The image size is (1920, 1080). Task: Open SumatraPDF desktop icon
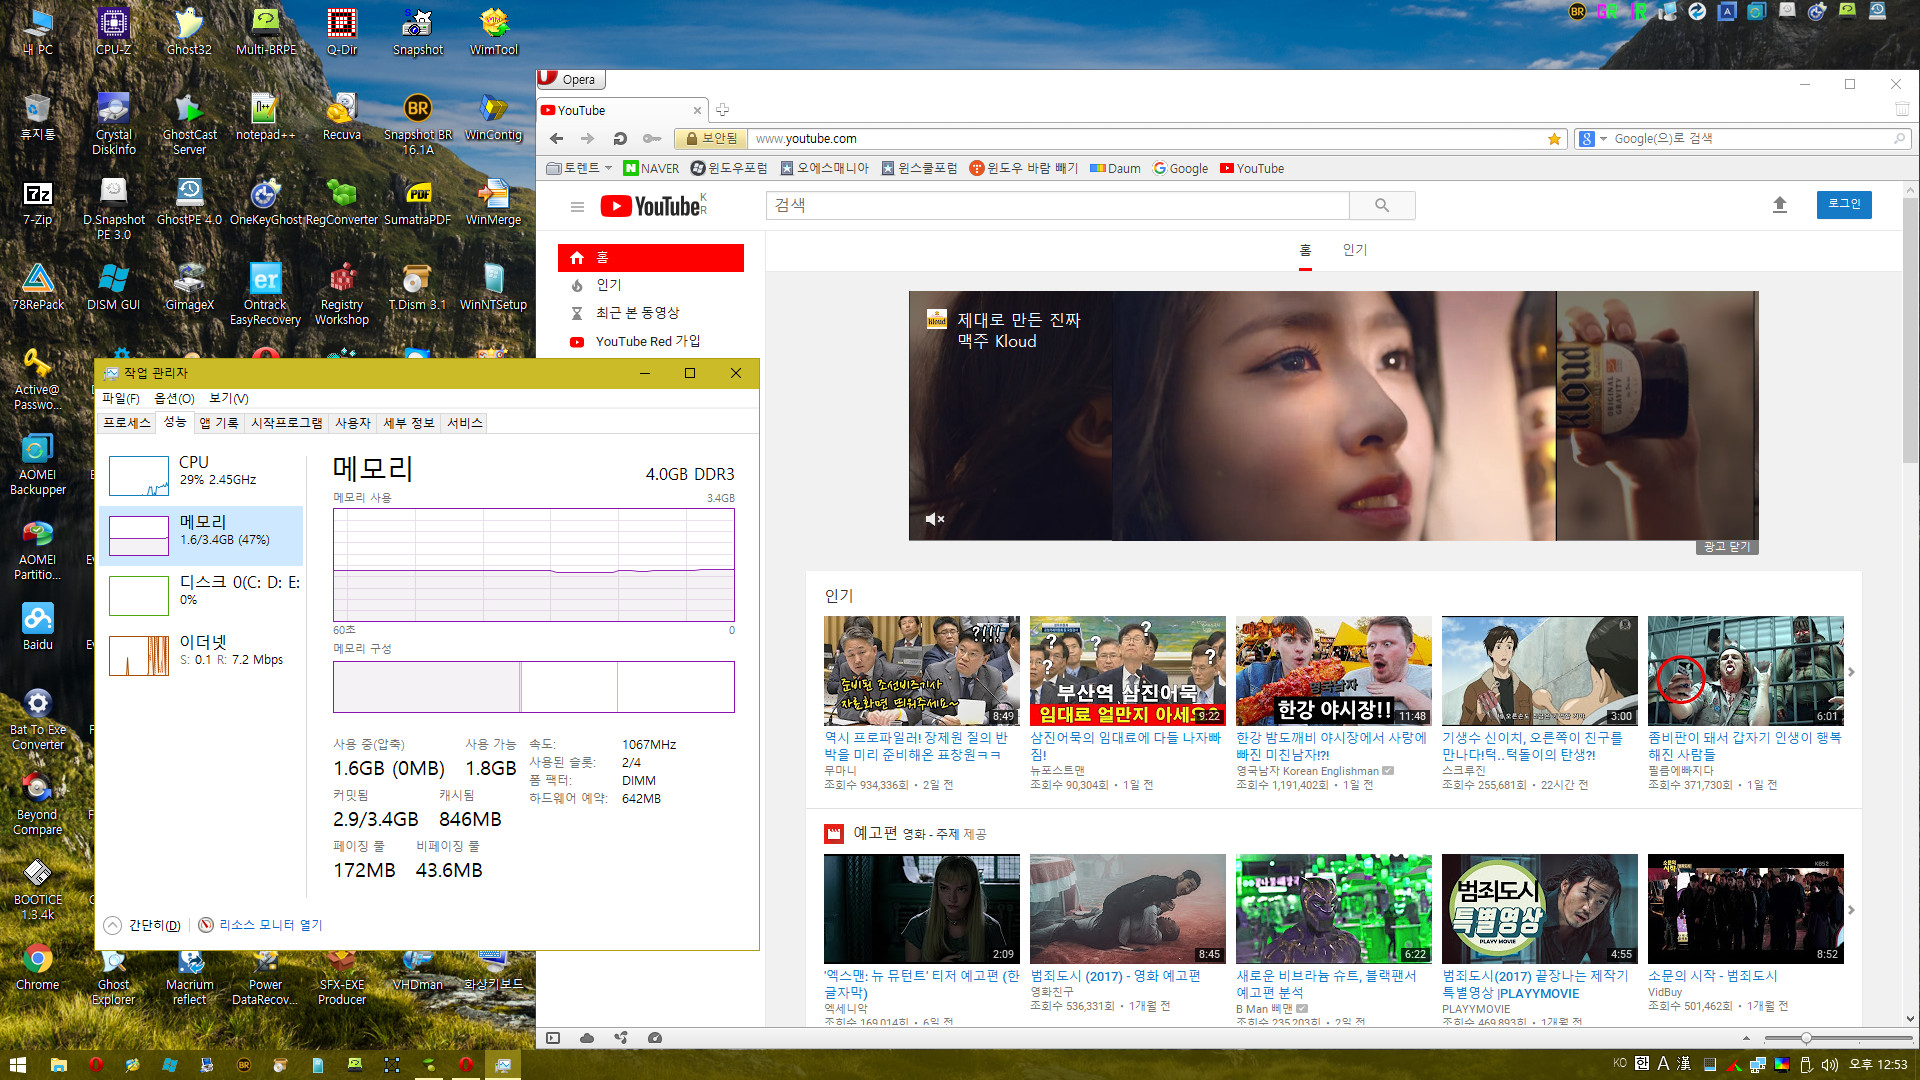[x=418, y=202]
